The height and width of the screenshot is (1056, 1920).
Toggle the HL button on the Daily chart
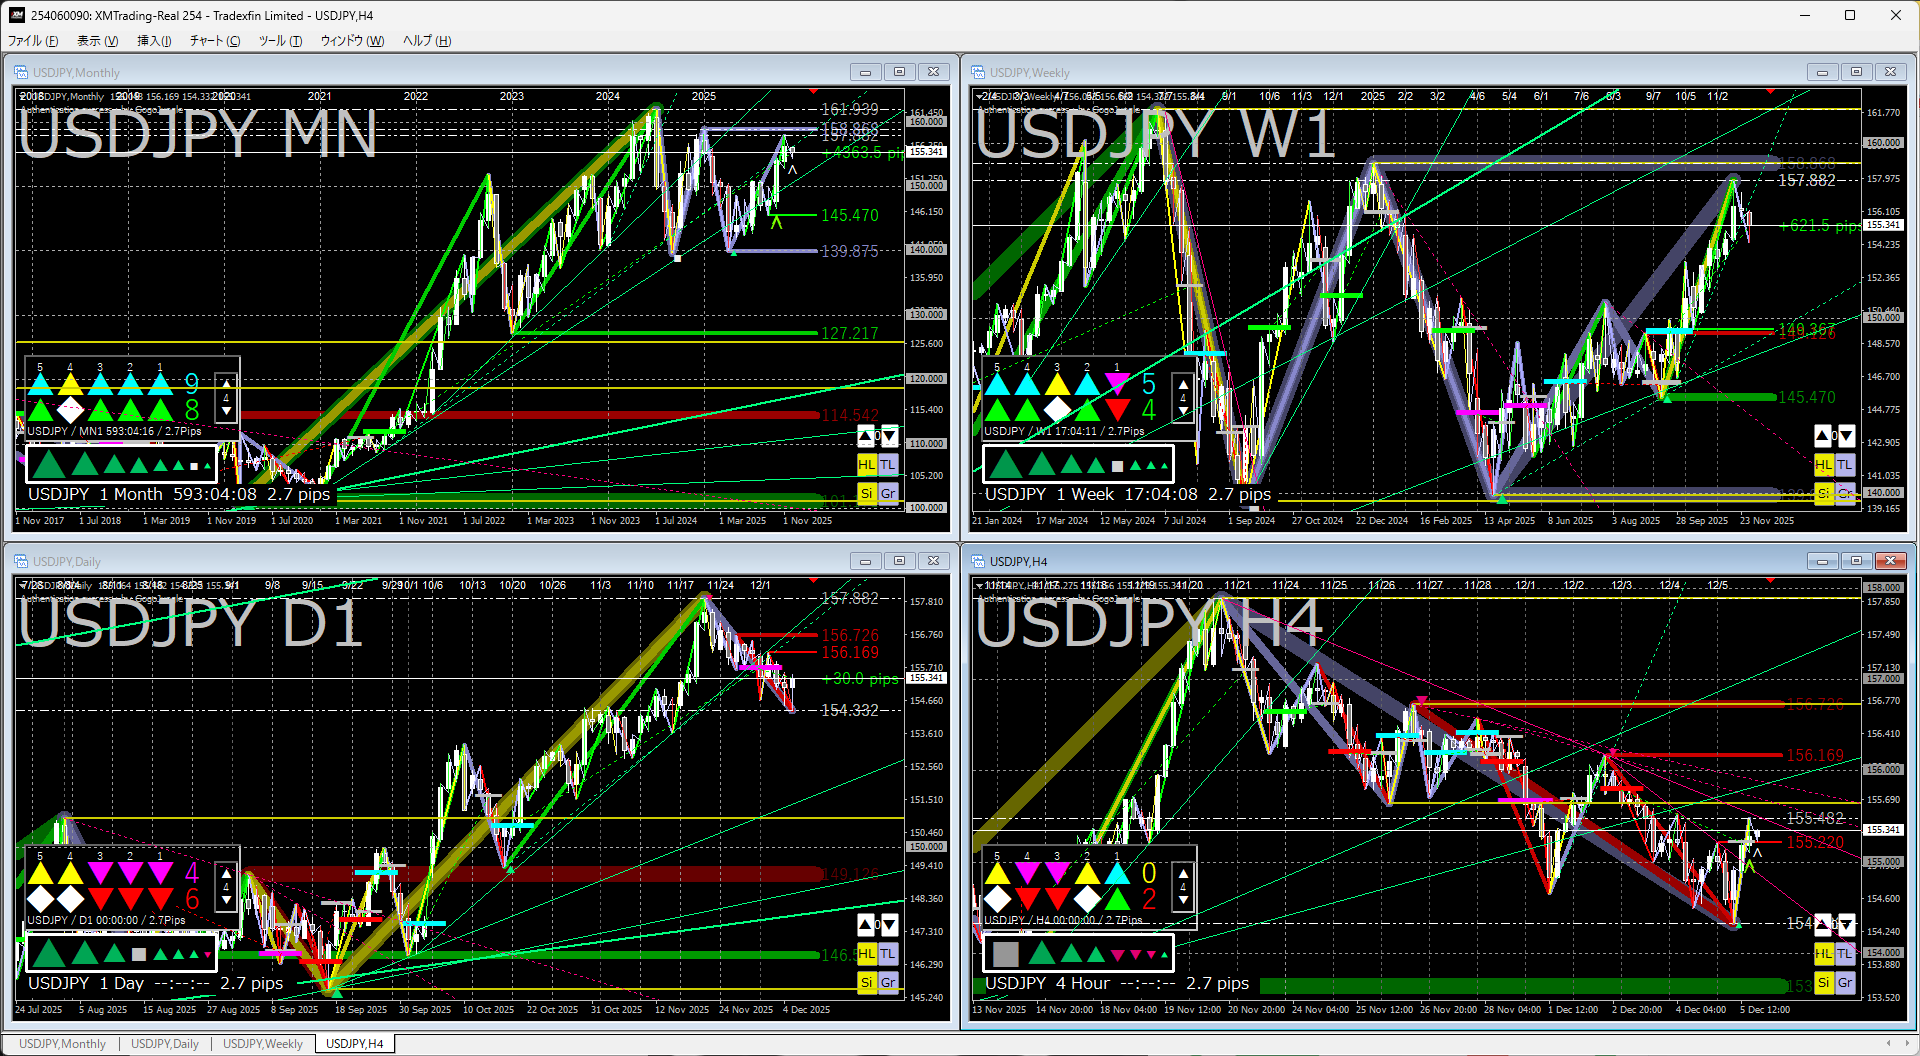click(866, 954)
